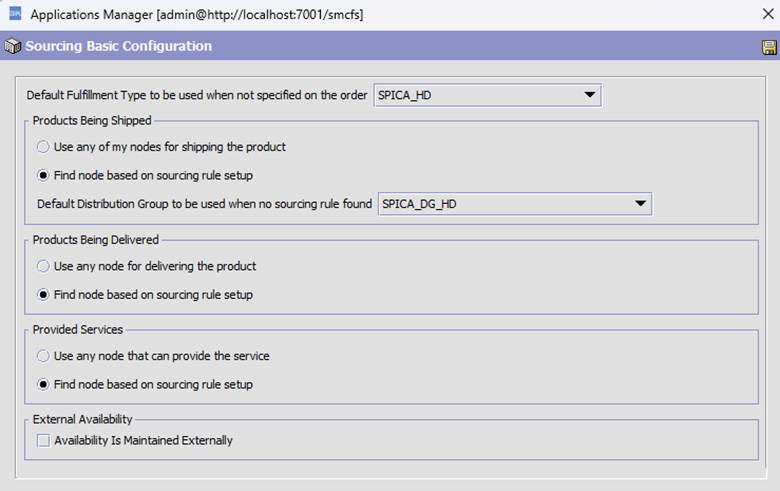Click the save icon in the header bar
The image size is (780, 491).
(x=769, y=47)
